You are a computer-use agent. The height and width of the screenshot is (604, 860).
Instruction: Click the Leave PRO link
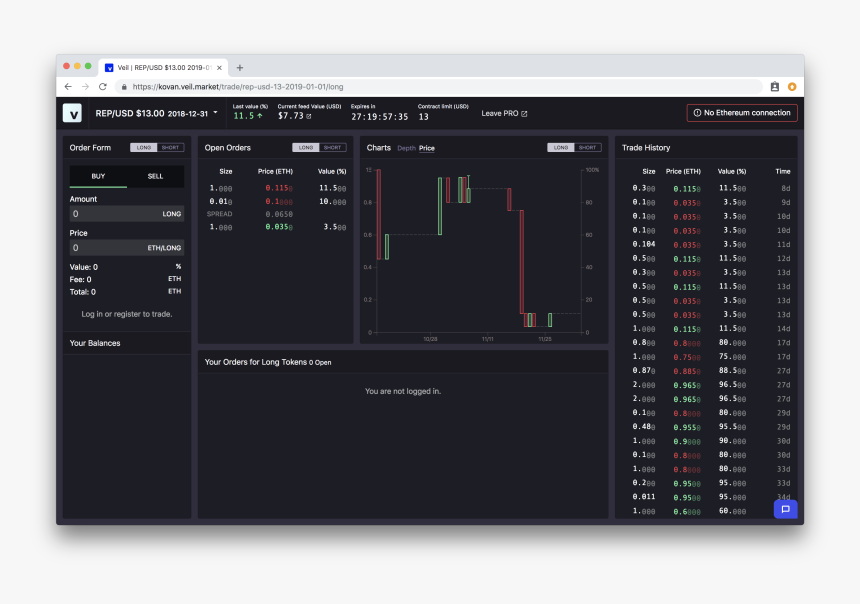point(504,114)
